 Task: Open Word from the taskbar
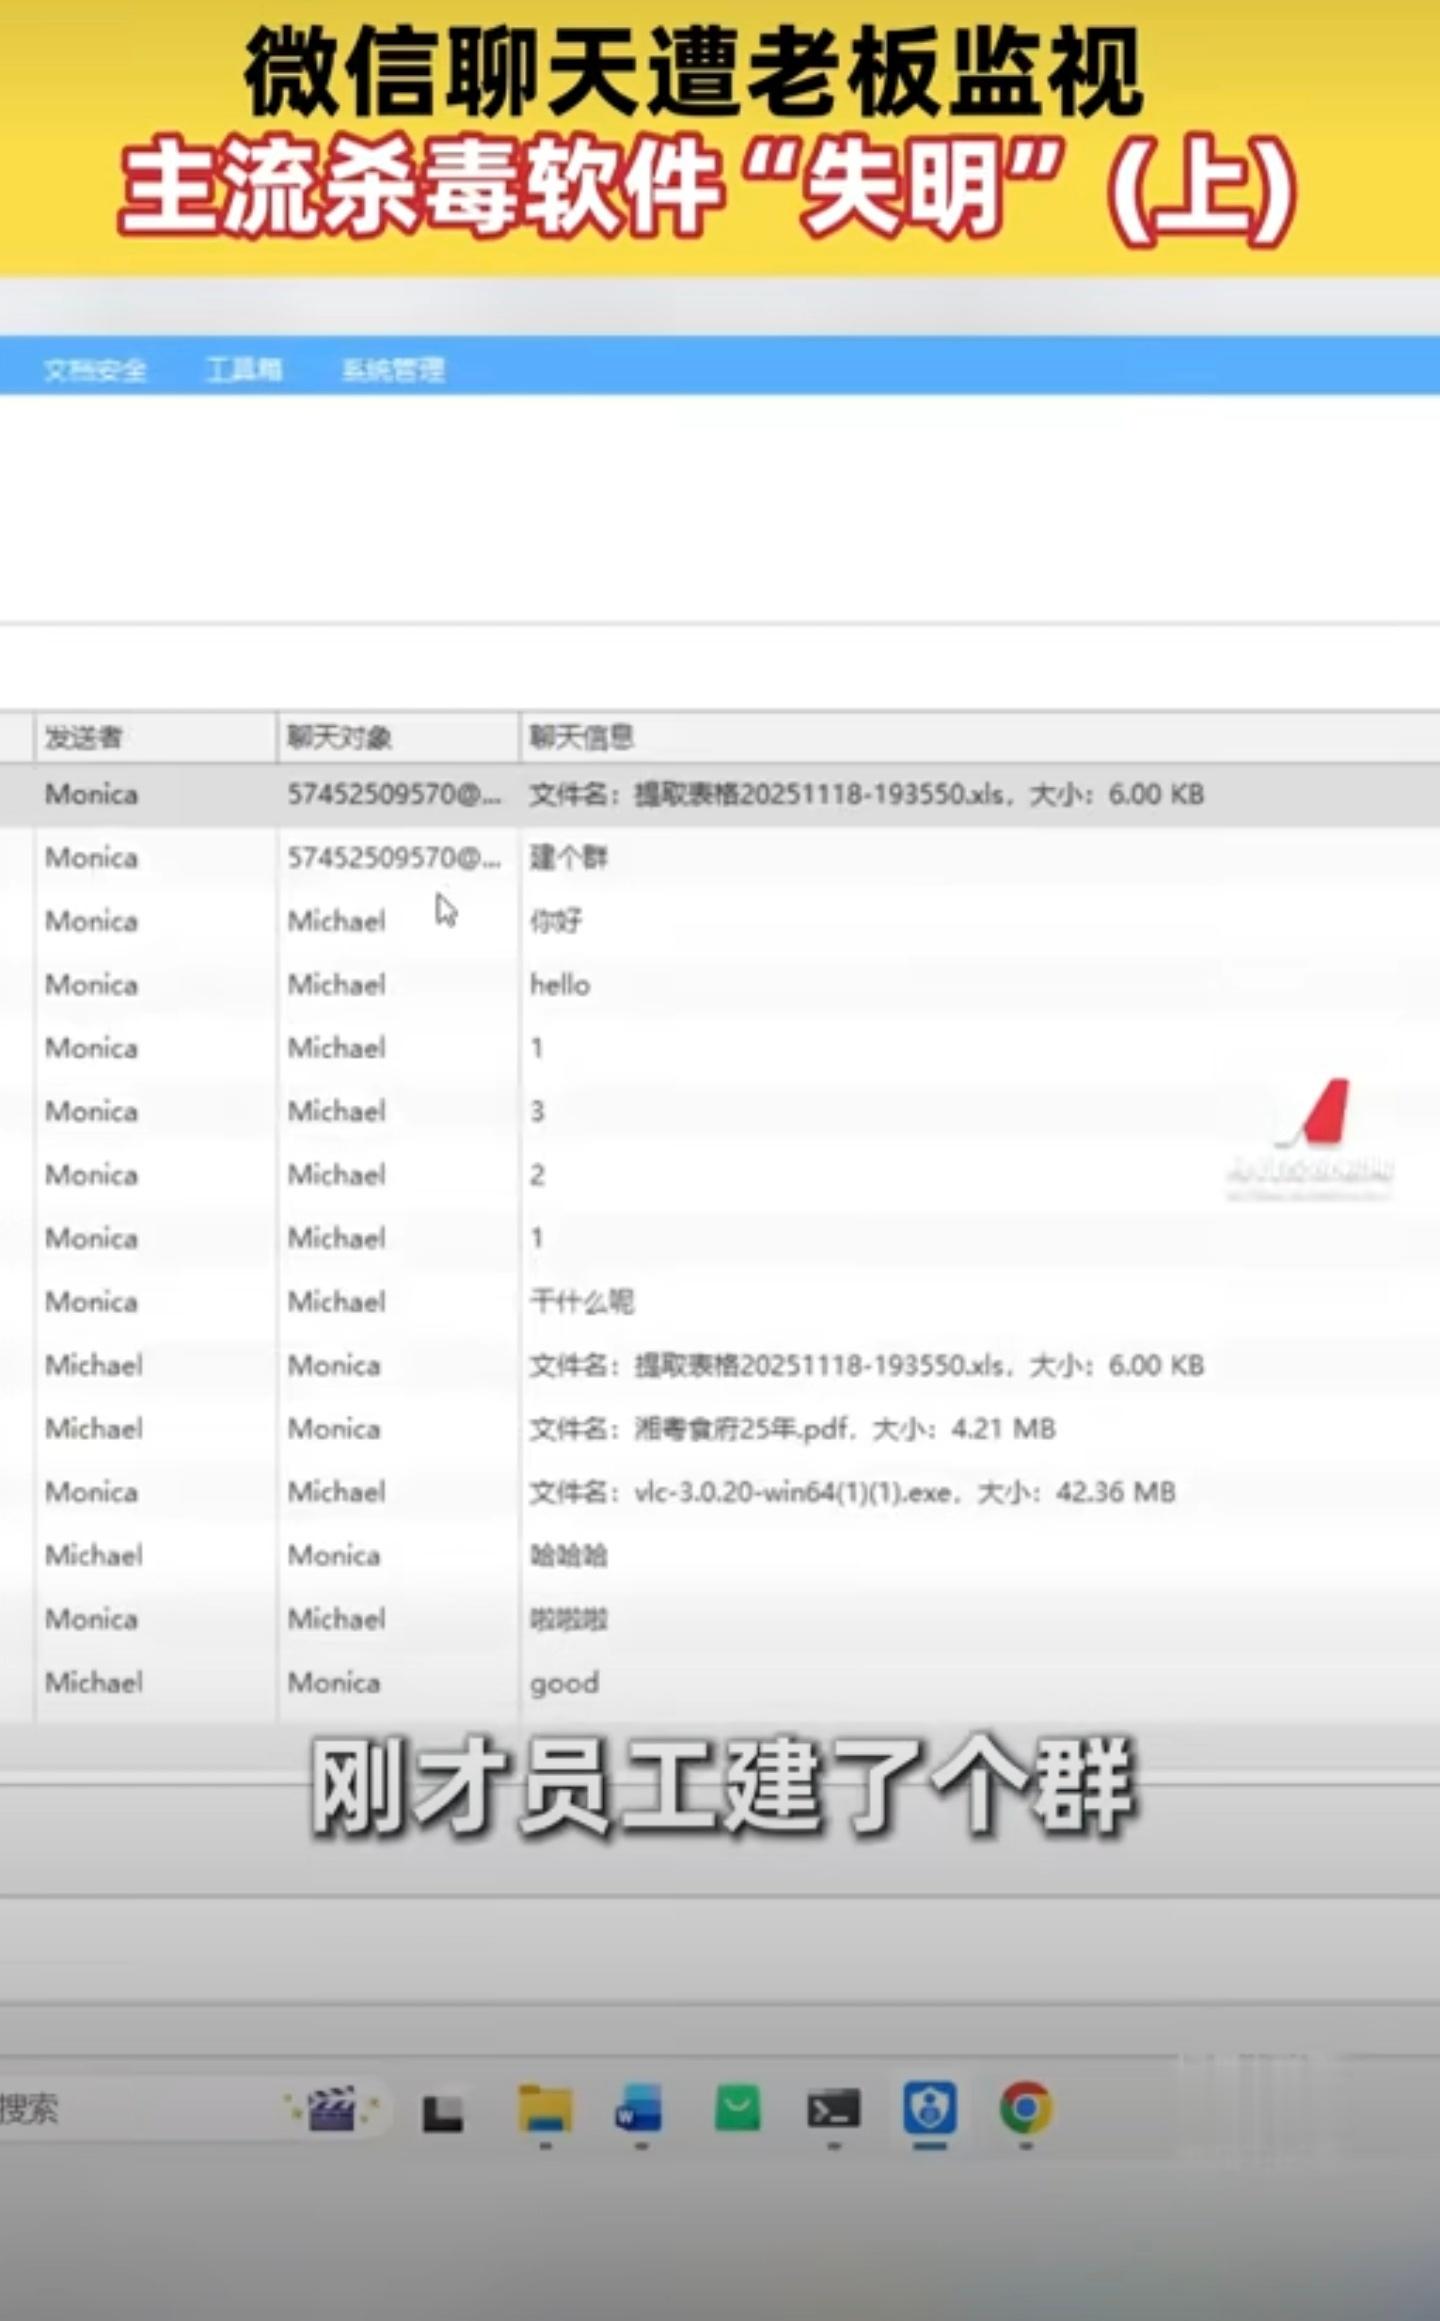639,2109
